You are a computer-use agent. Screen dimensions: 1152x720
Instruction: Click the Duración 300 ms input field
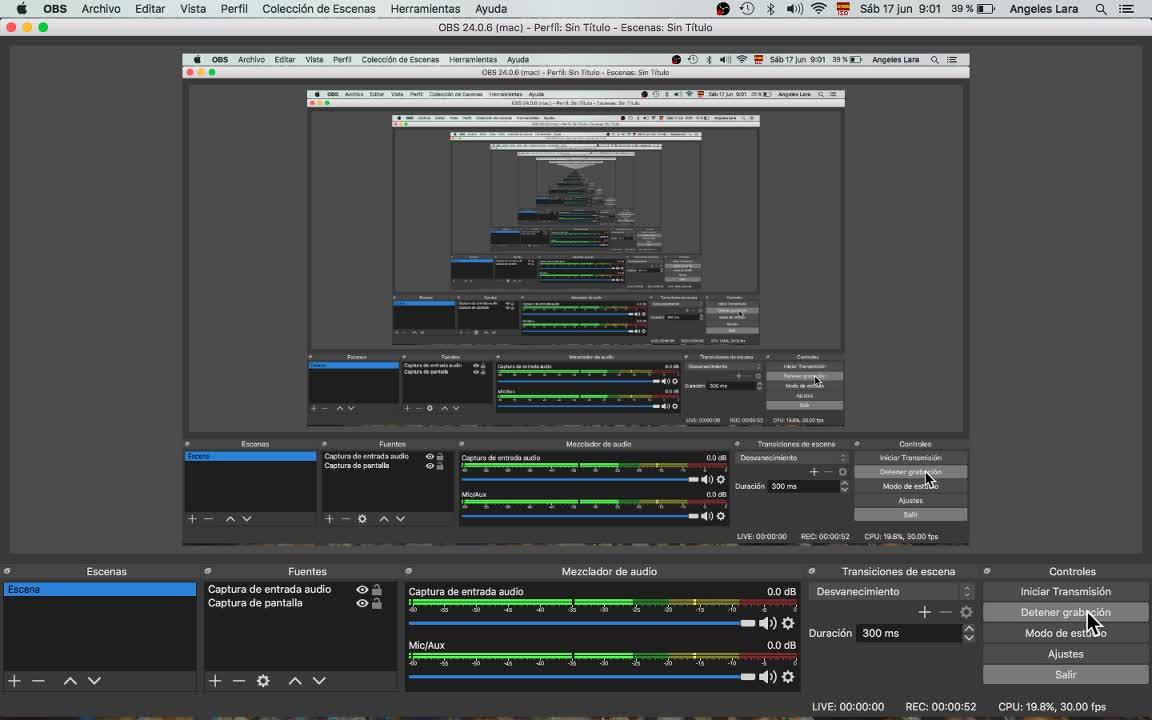point(908,633)
